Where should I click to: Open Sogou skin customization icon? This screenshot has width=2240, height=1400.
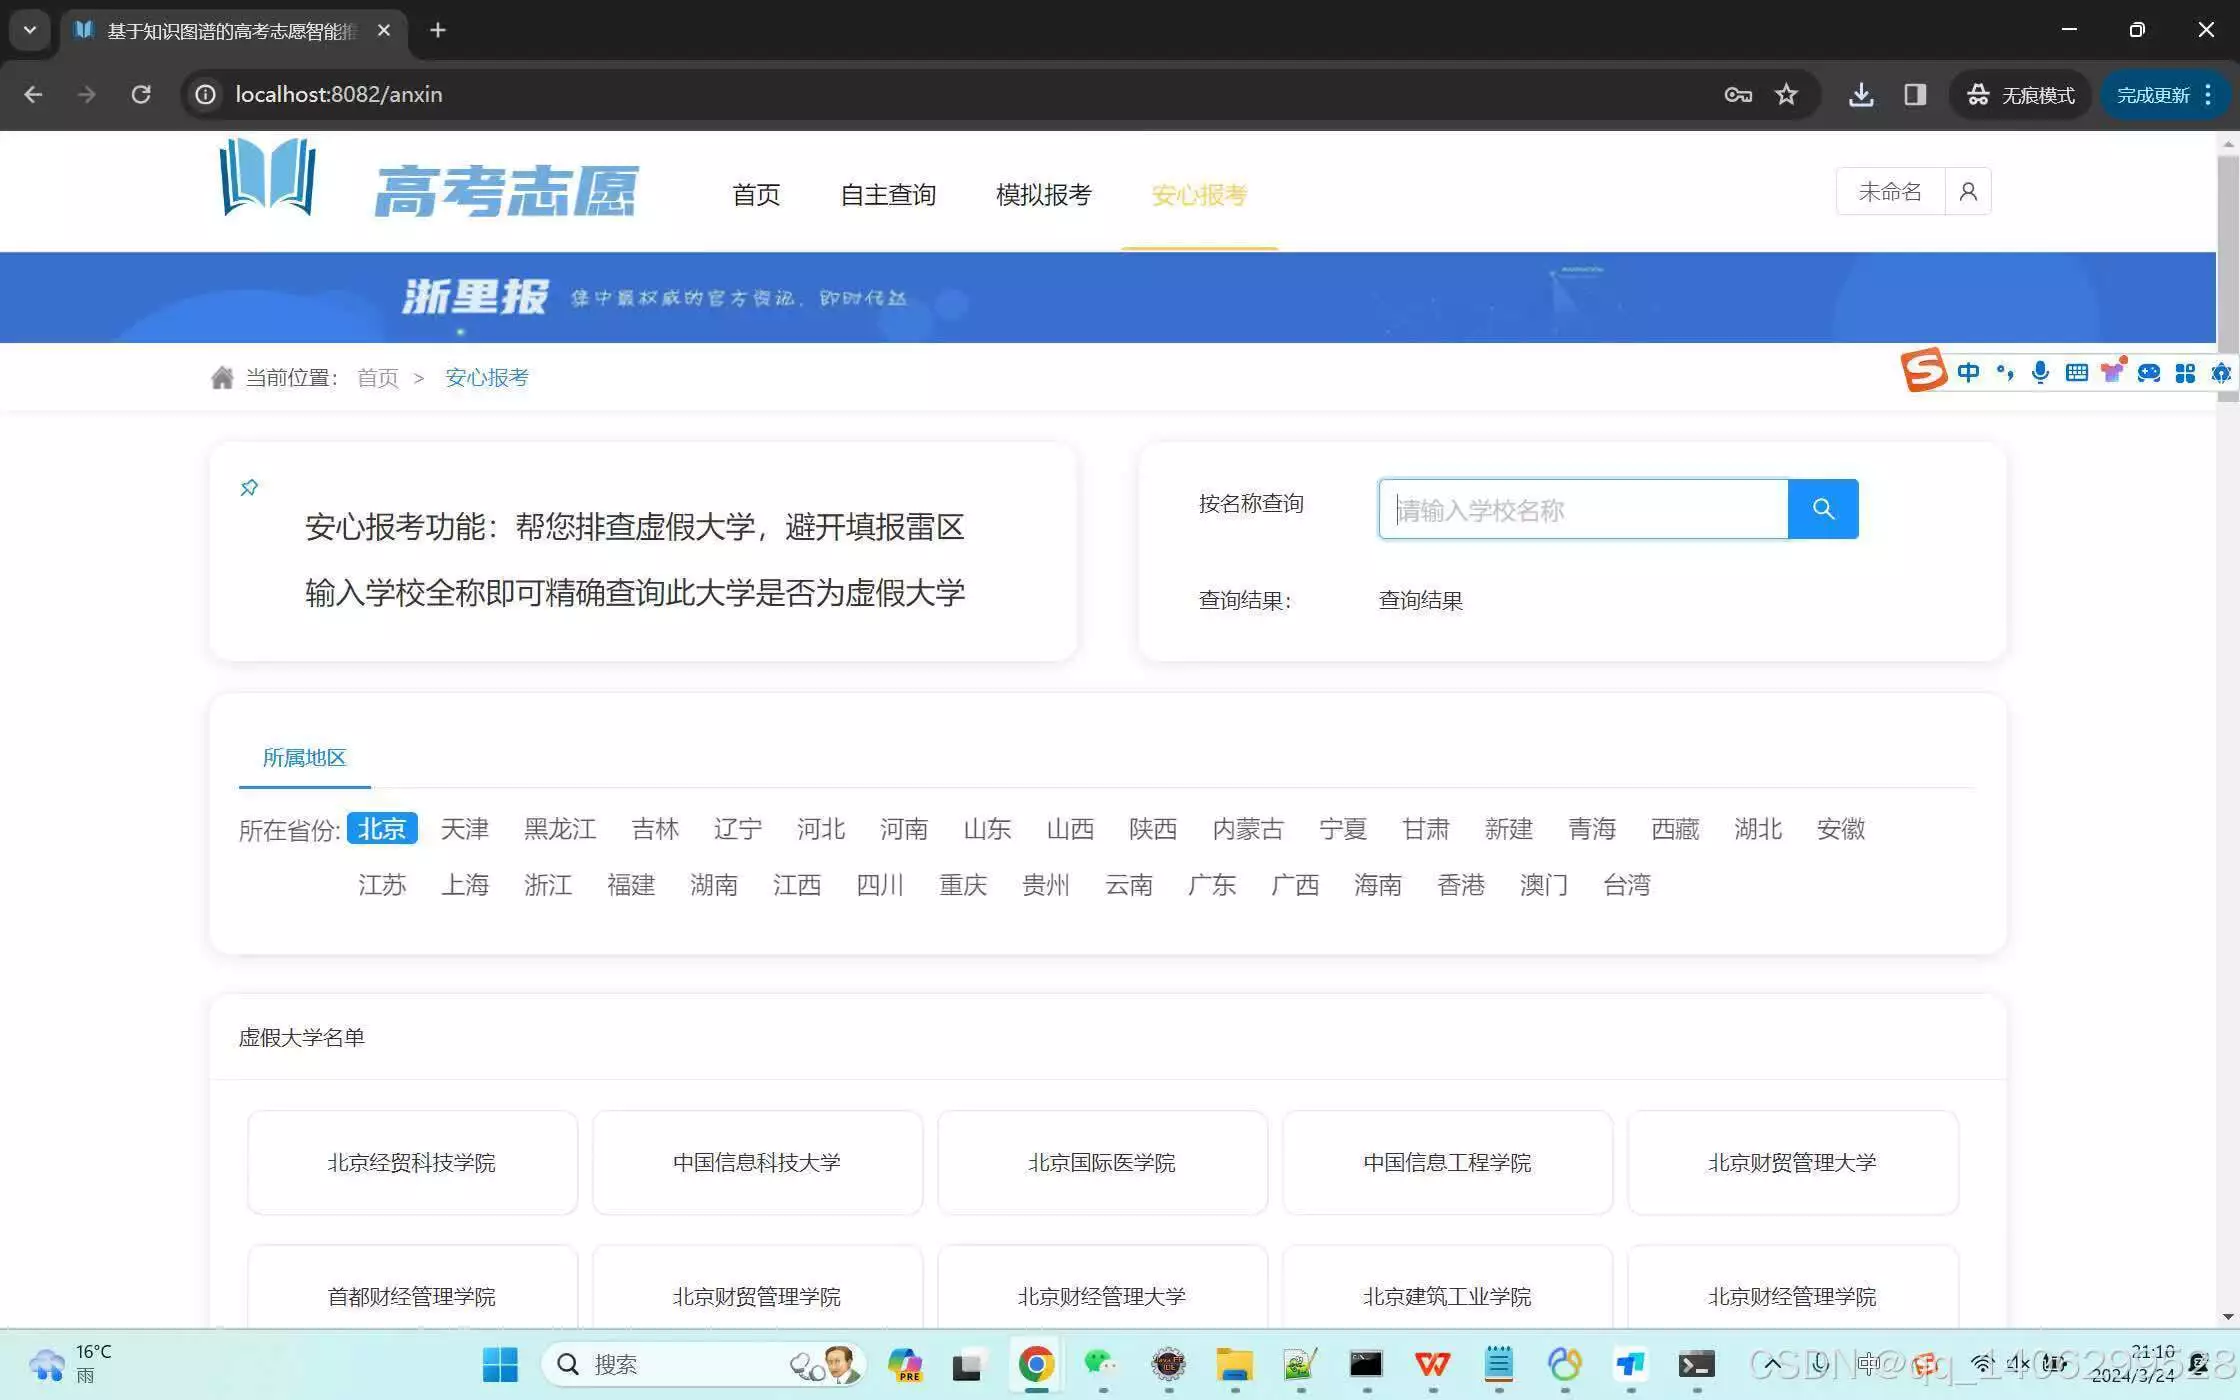pyautogui.click(x=2112, y=372)
